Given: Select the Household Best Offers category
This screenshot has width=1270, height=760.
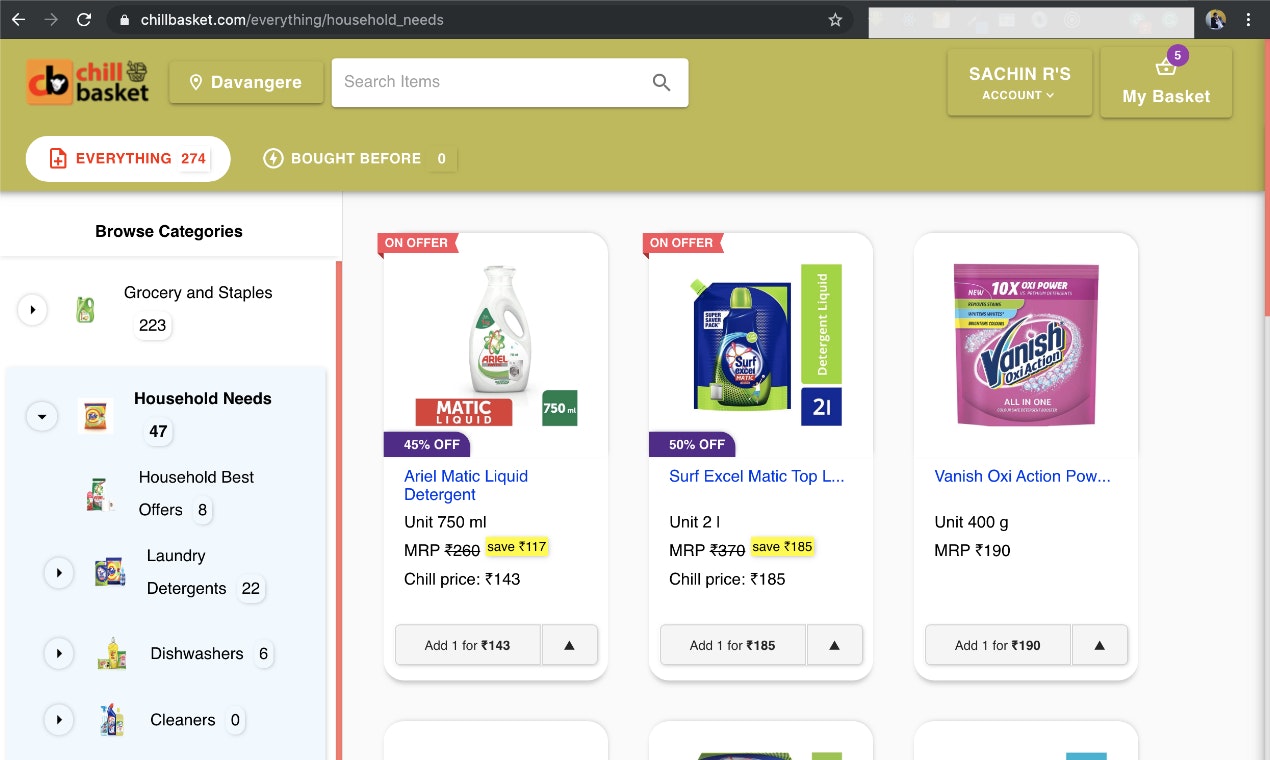Looking at the screenshot, I should [x=196, y=494].
